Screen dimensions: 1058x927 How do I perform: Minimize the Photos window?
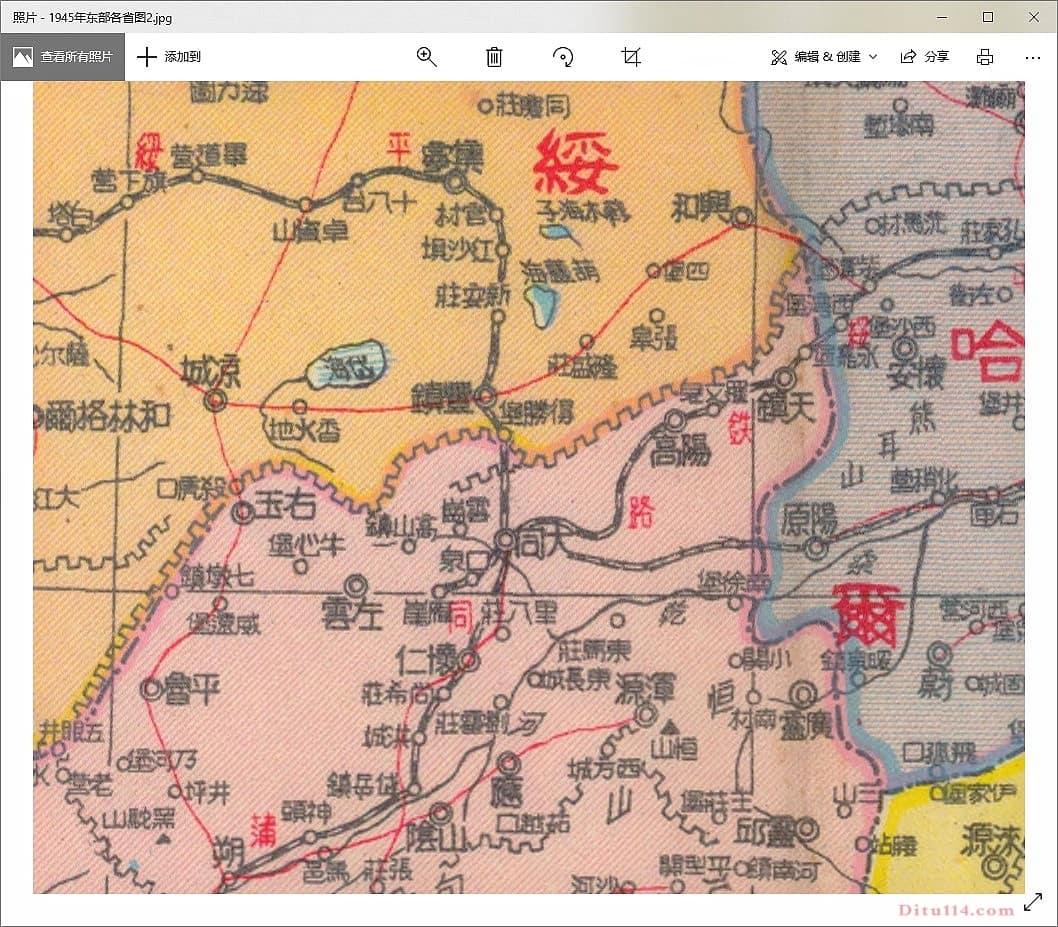[941, 17]
